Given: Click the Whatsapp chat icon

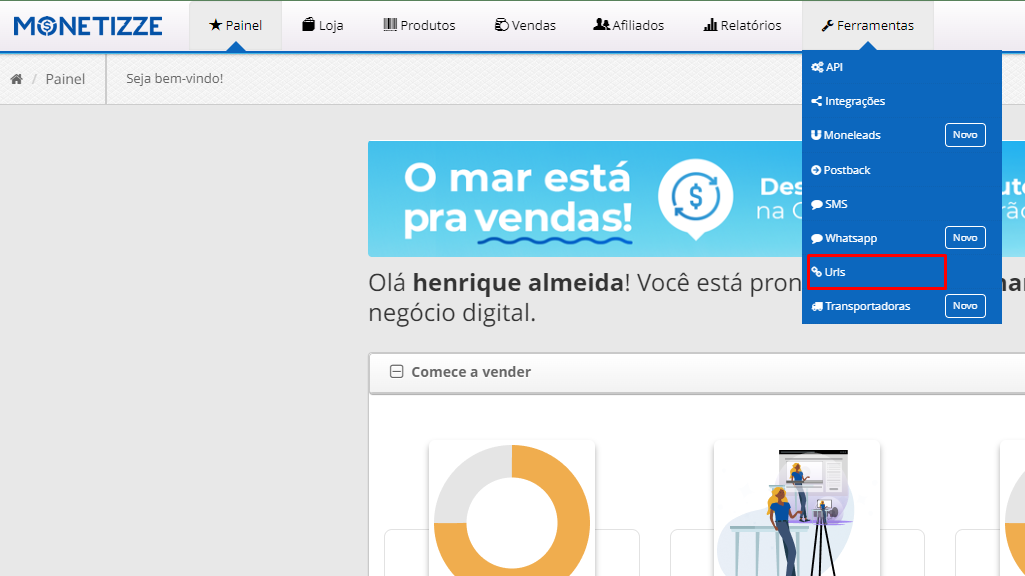Looking at the screenshot, I should 818,237.
